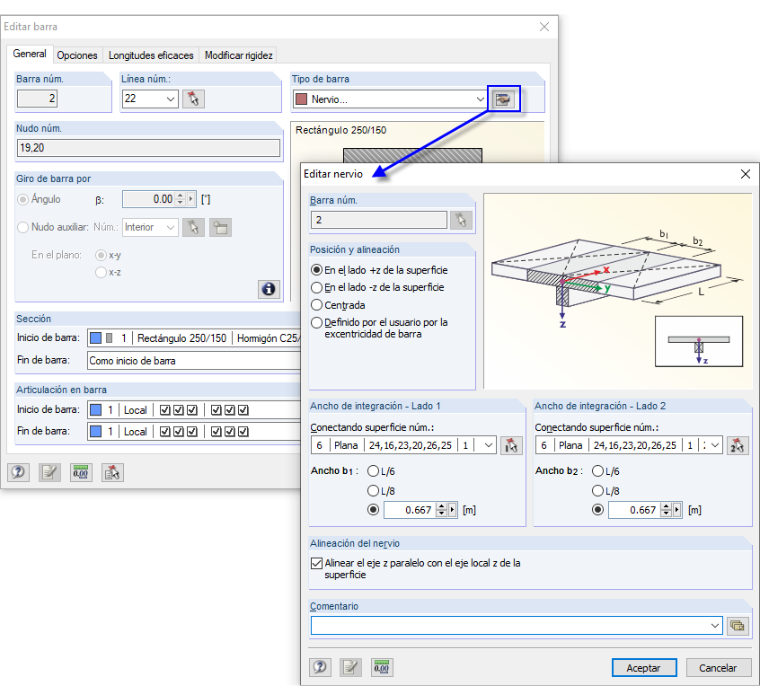Click the rib cross-section thumbnail preview
The height and width of the screenshot is (700, 760).
[698, 341]
